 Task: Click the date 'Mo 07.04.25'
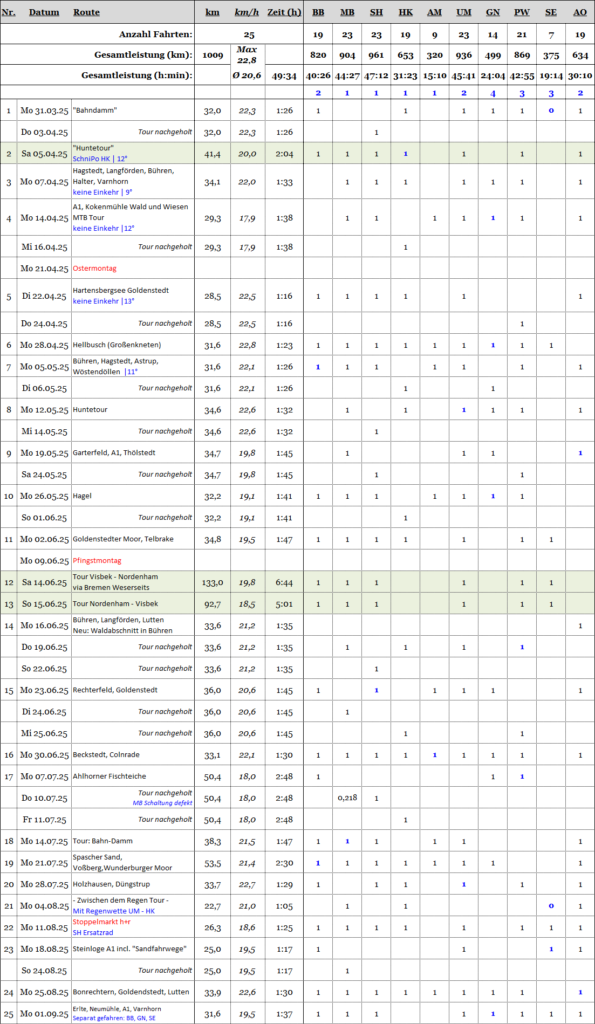[x=44, y=180]
